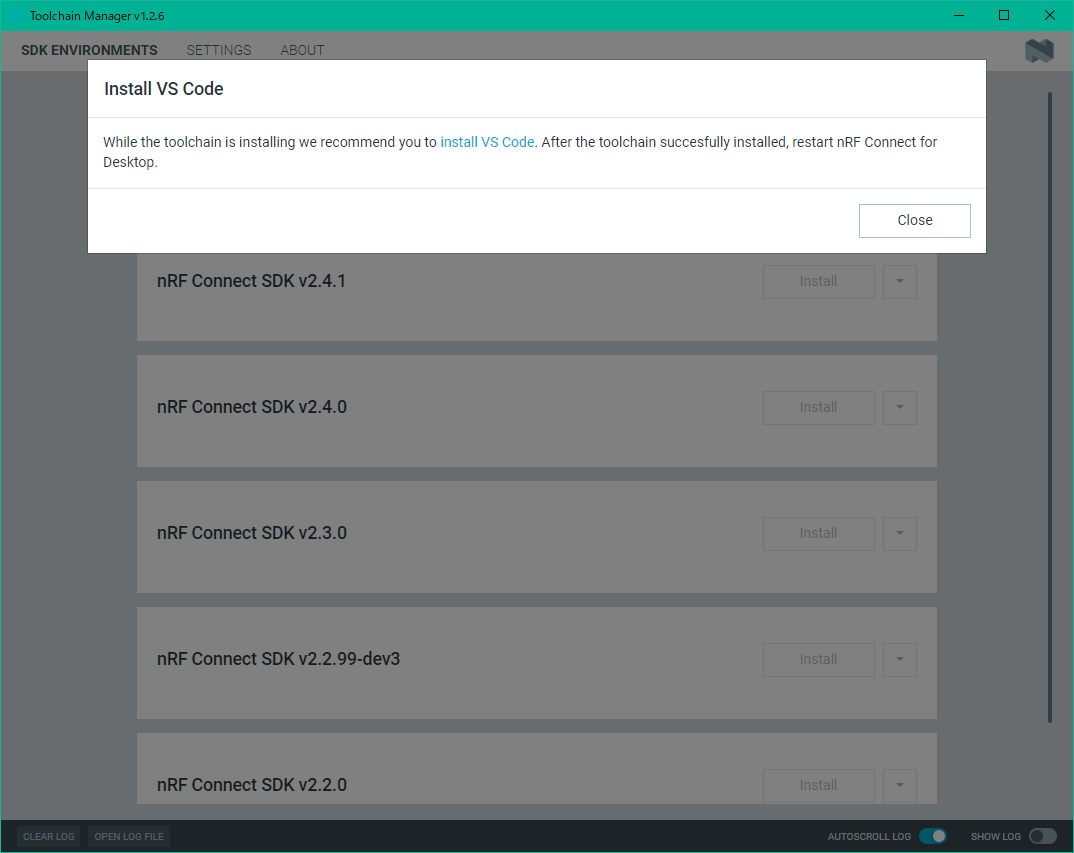This screenshot has width=1074, height=853.
Task: Install nRF Connect SDK v2.2.0
Action: point(819,785)
